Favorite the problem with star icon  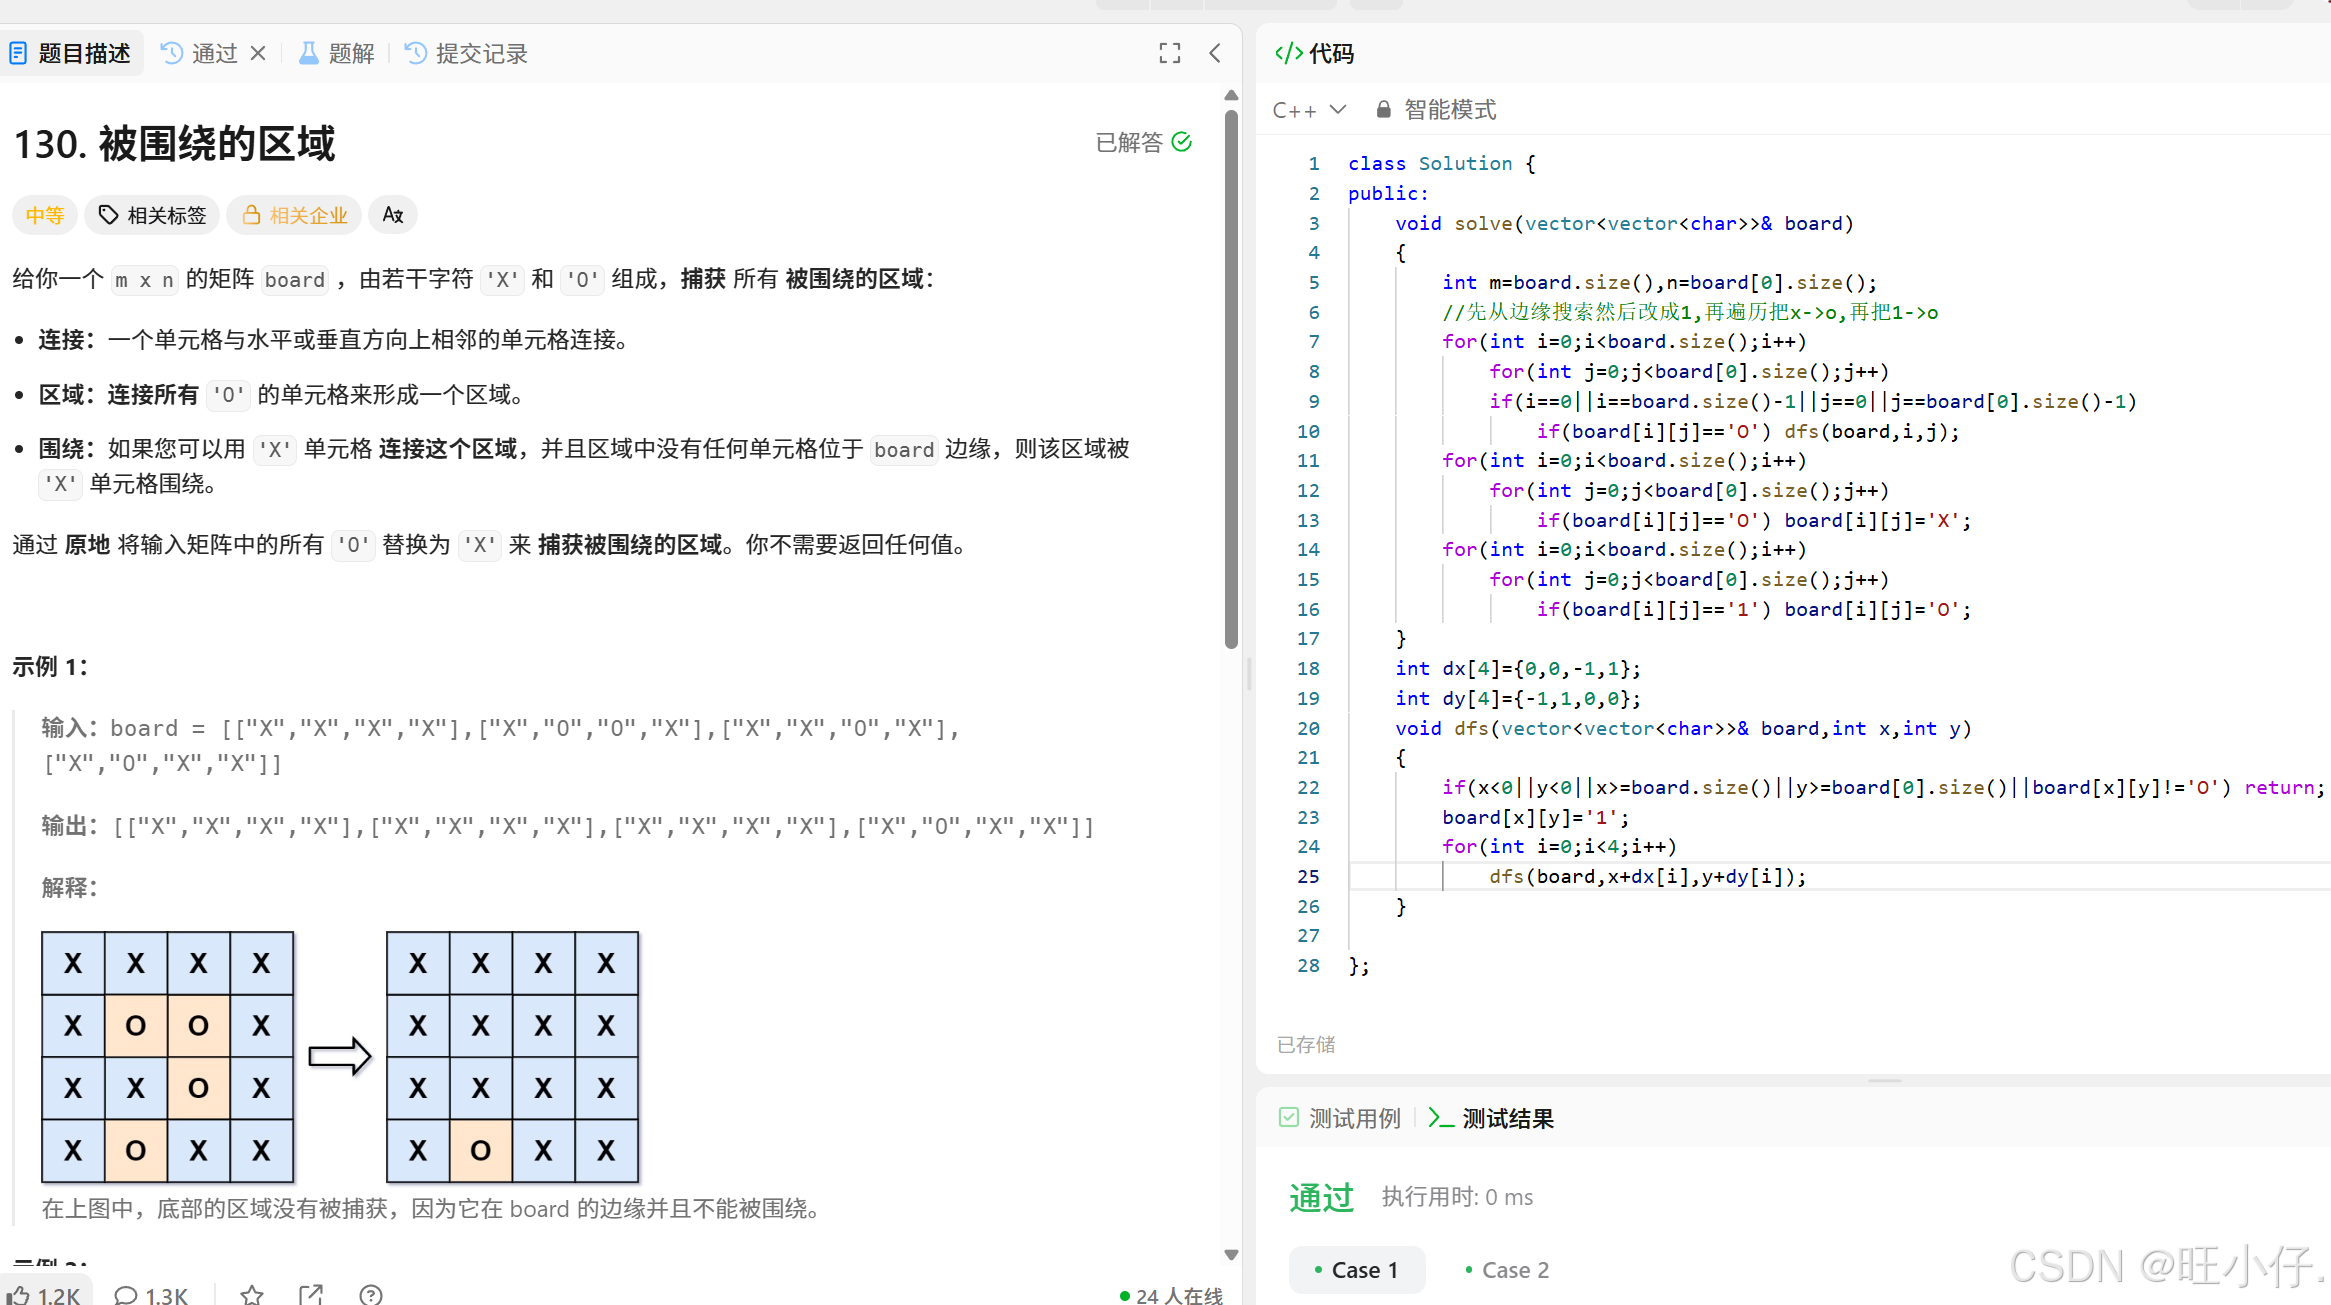pos(252,1294)
